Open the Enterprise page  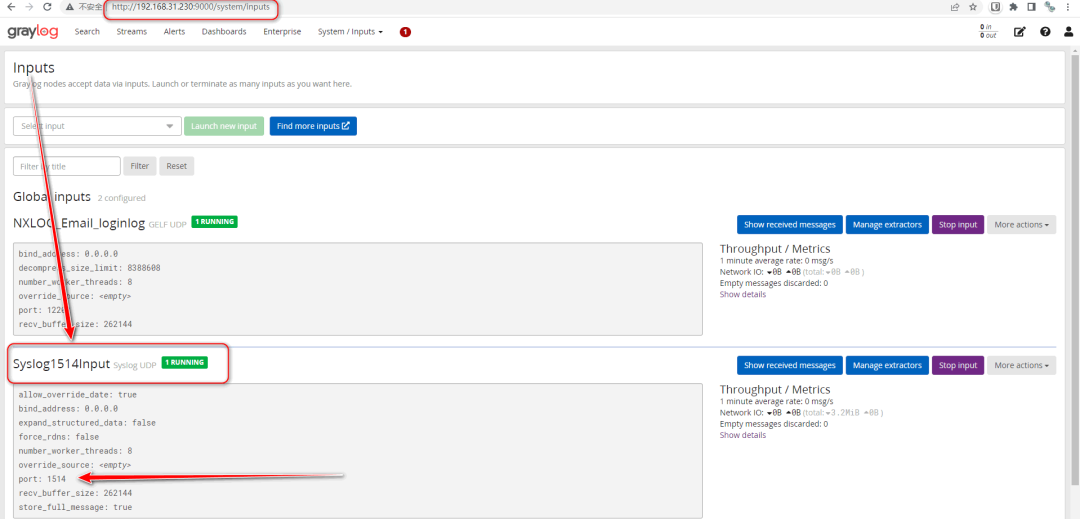(x=282, y=32)
